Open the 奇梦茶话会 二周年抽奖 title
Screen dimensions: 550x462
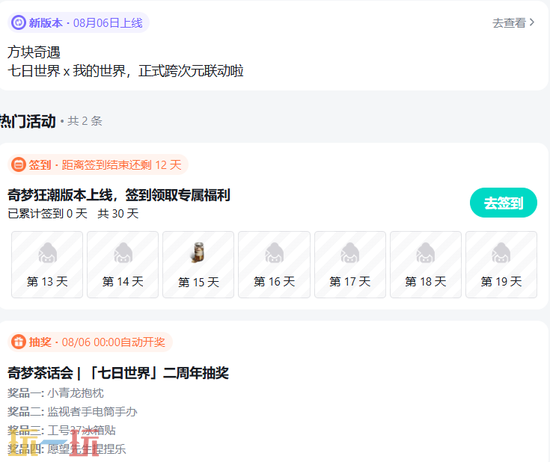tap(118, 373)
